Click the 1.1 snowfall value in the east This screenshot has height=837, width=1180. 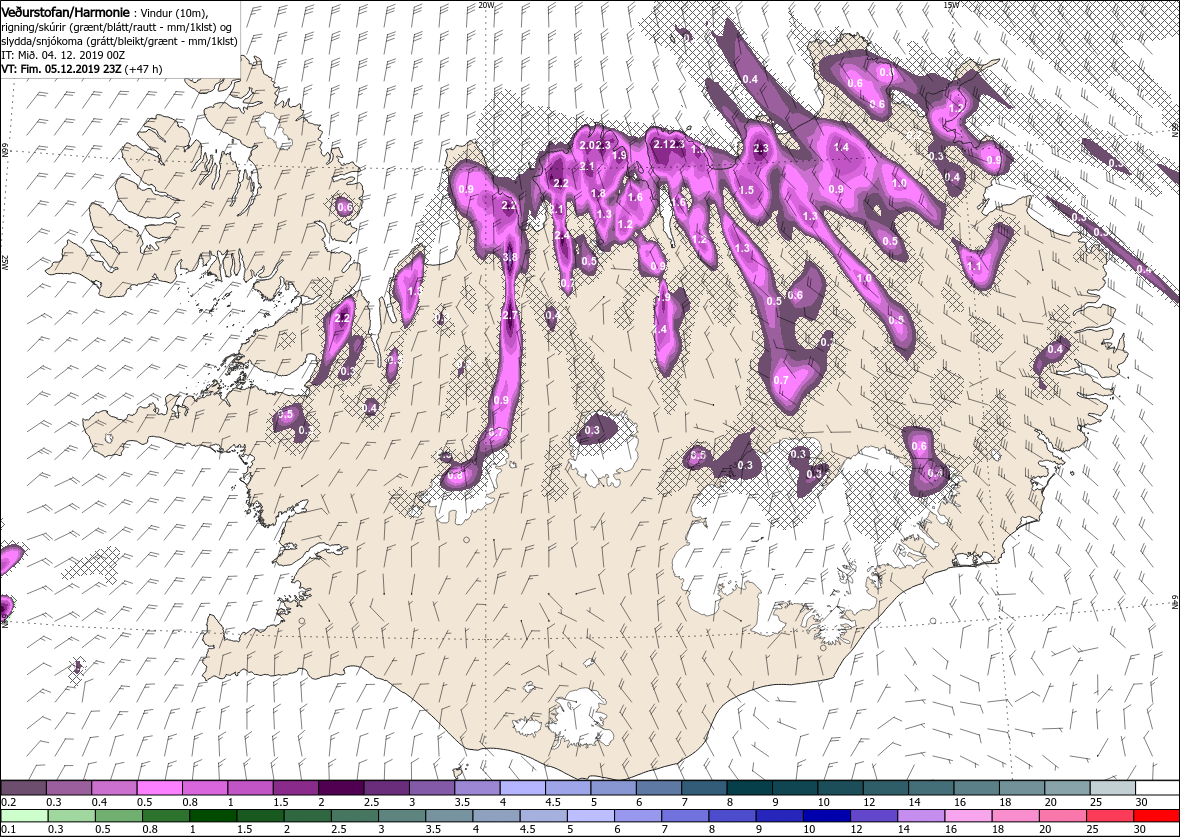coord(974,266)
